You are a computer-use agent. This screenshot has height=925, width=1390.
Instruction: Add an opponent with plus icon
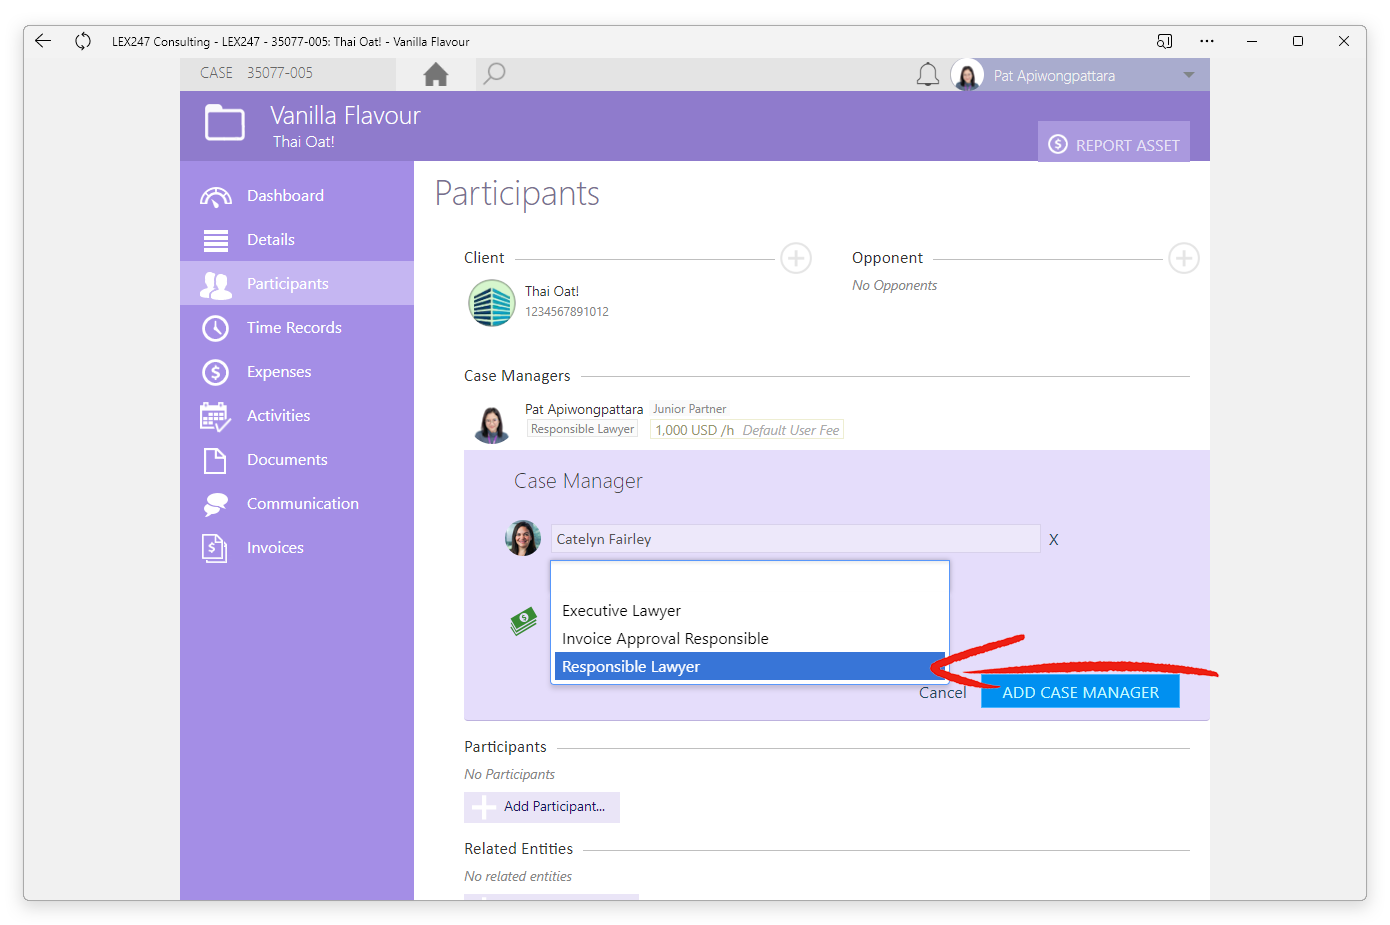[1184, 258]
